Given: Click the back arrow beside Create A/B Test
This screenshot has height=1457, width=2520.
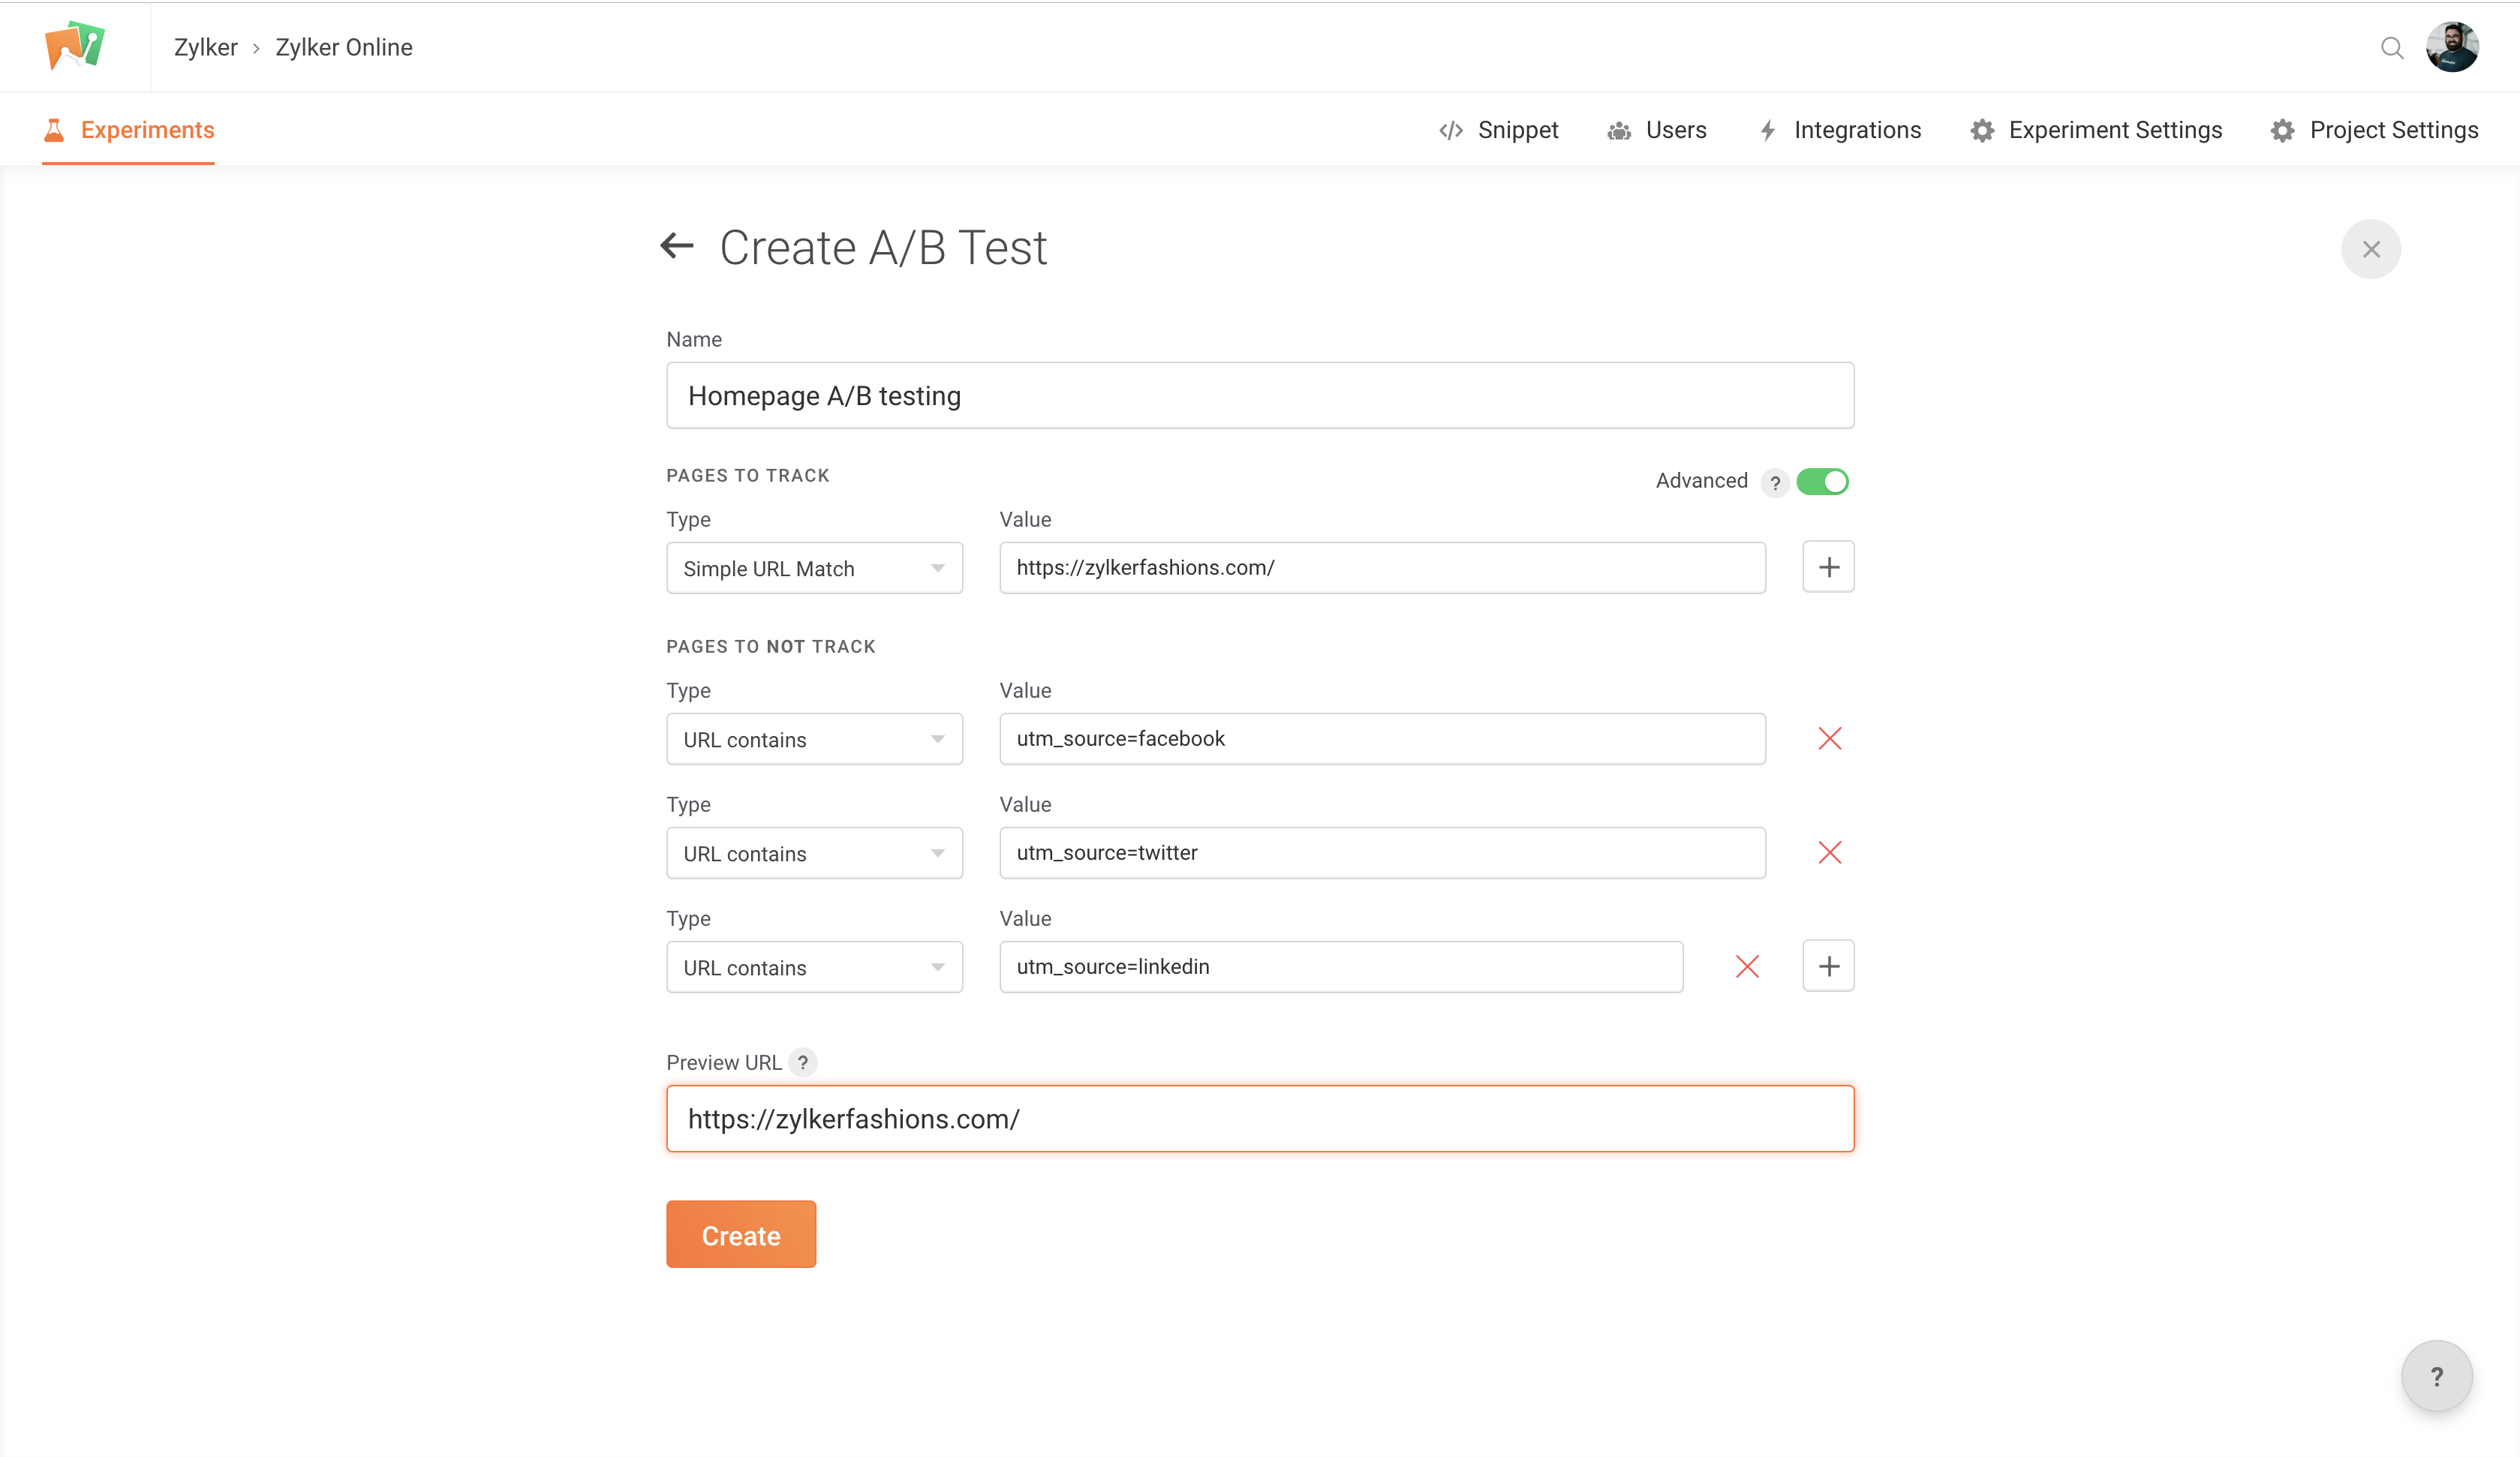Looking at the screenshot, I should click(x=677, y=246).
